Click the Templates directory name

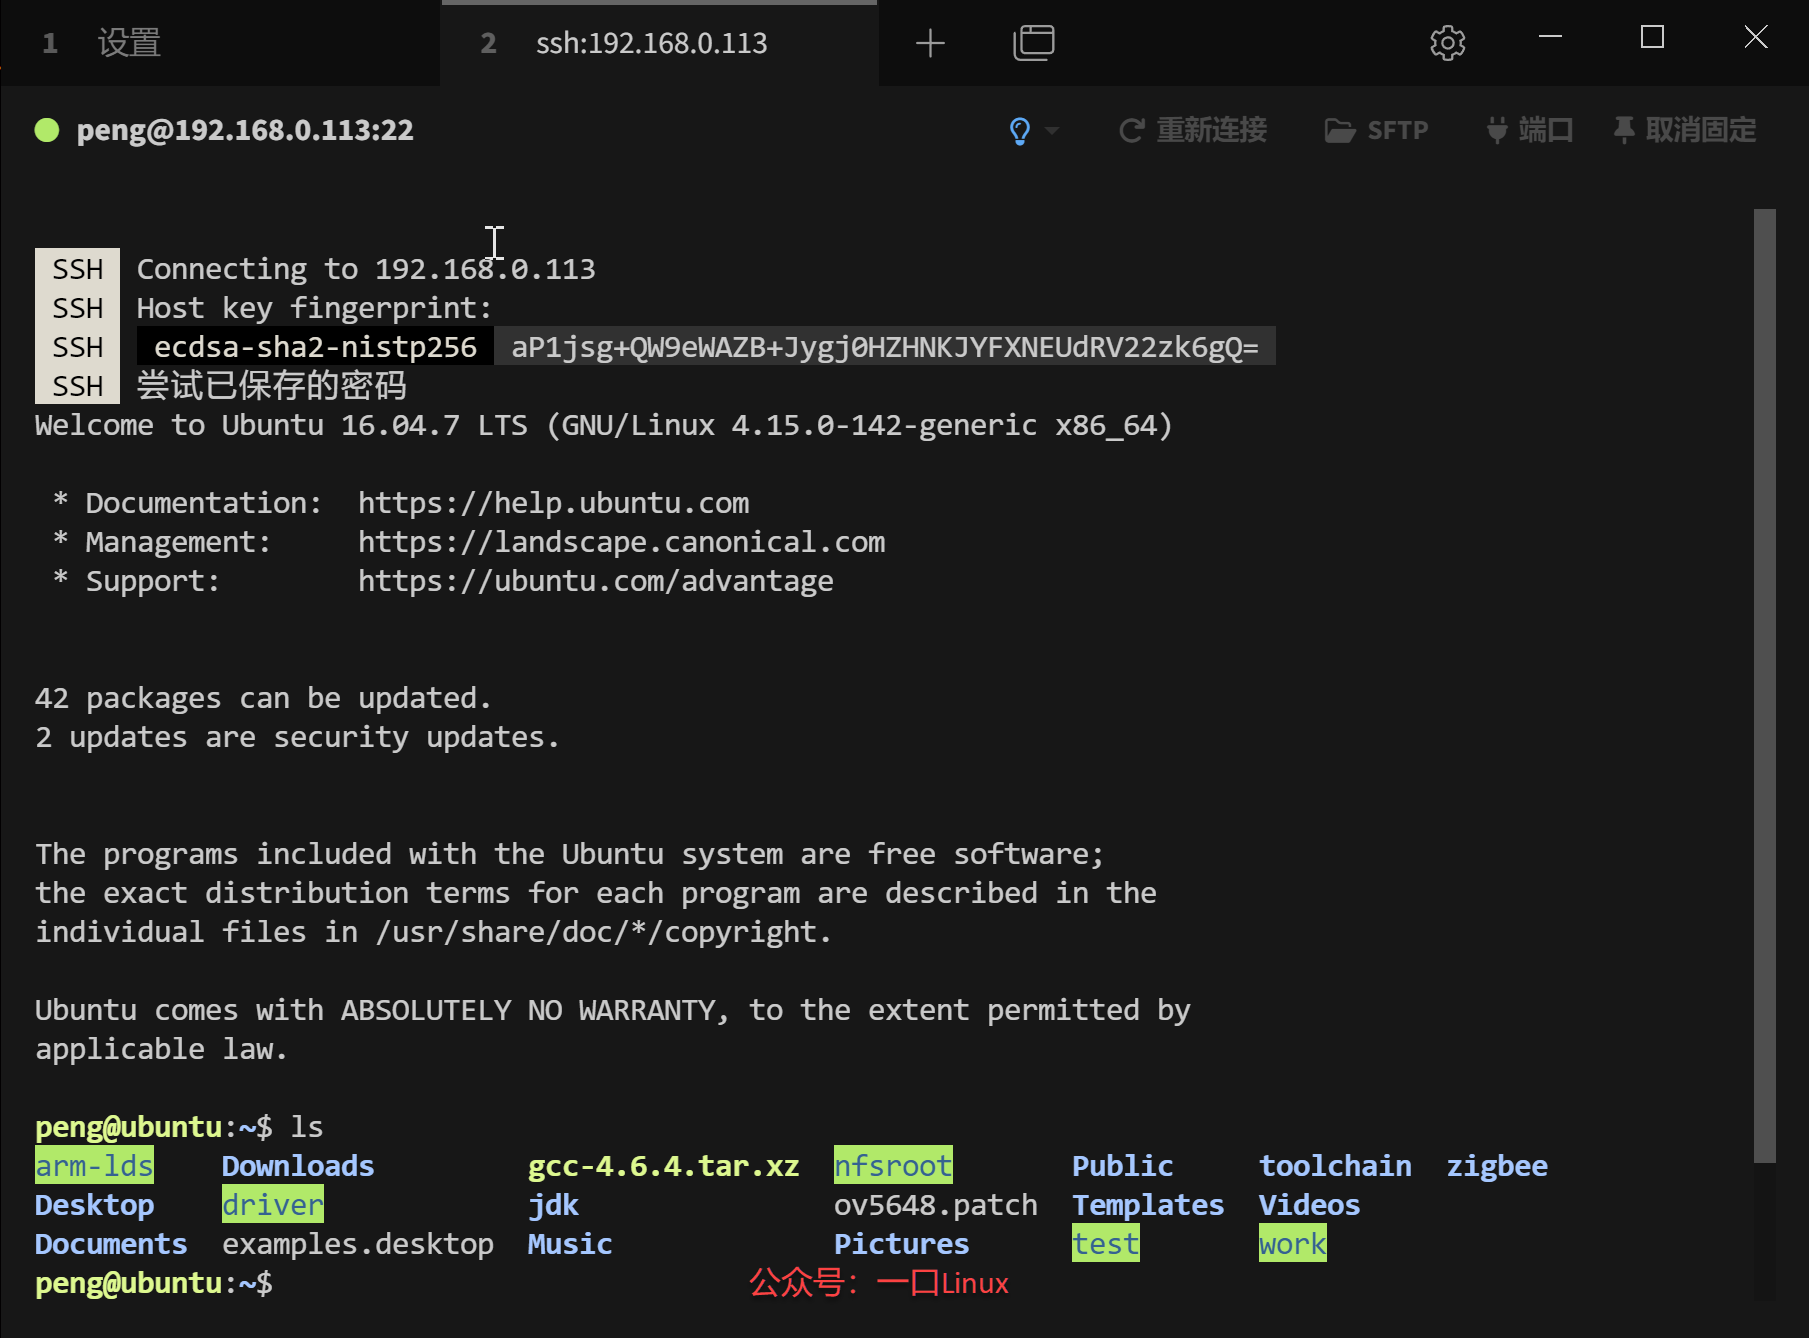click(1148, 1205)
